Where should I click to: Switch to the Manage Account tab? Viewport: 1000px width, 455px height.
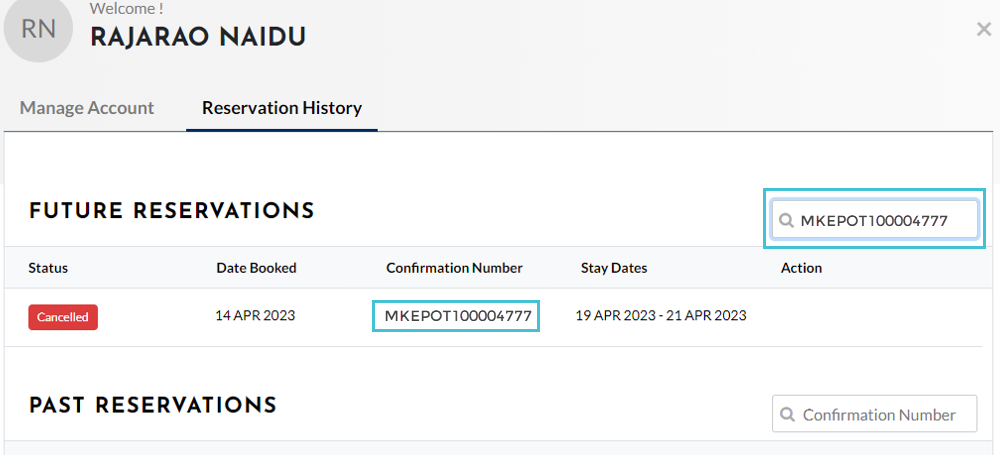click(87, 107)
